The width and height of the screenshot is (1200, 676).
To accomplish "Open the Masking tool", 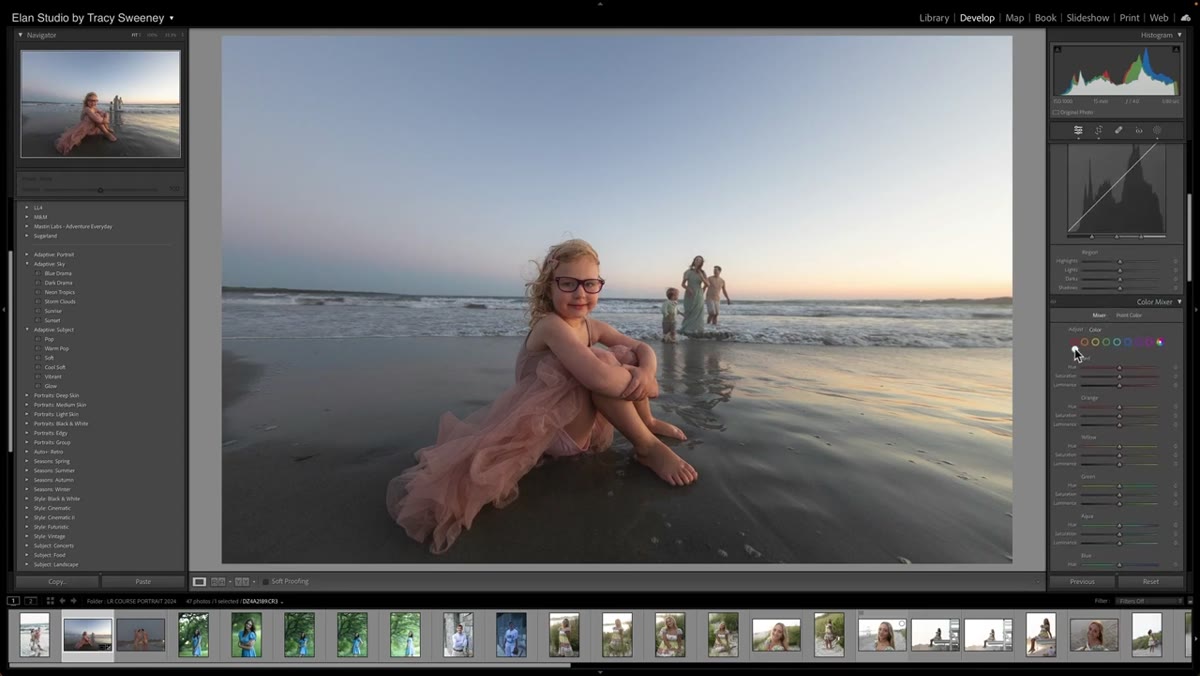I will click(1157, 130).
